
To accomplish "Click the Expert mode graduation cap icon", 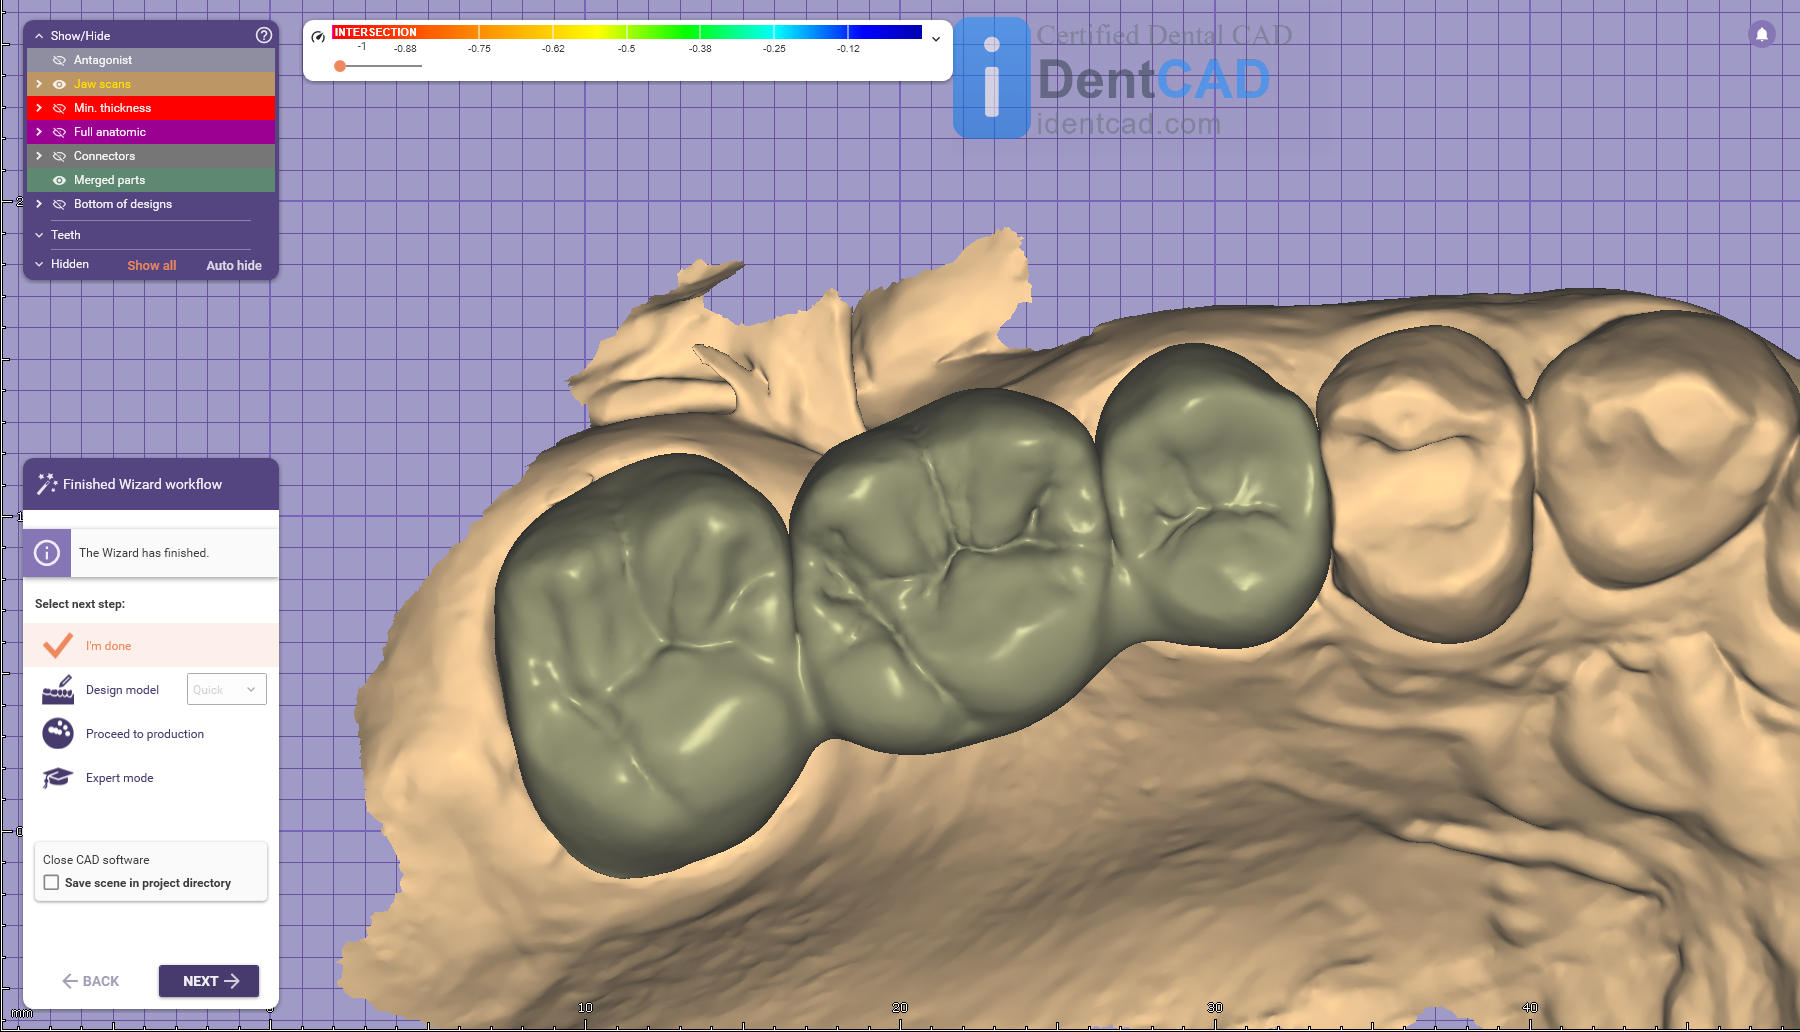I will tap(58, 778).
